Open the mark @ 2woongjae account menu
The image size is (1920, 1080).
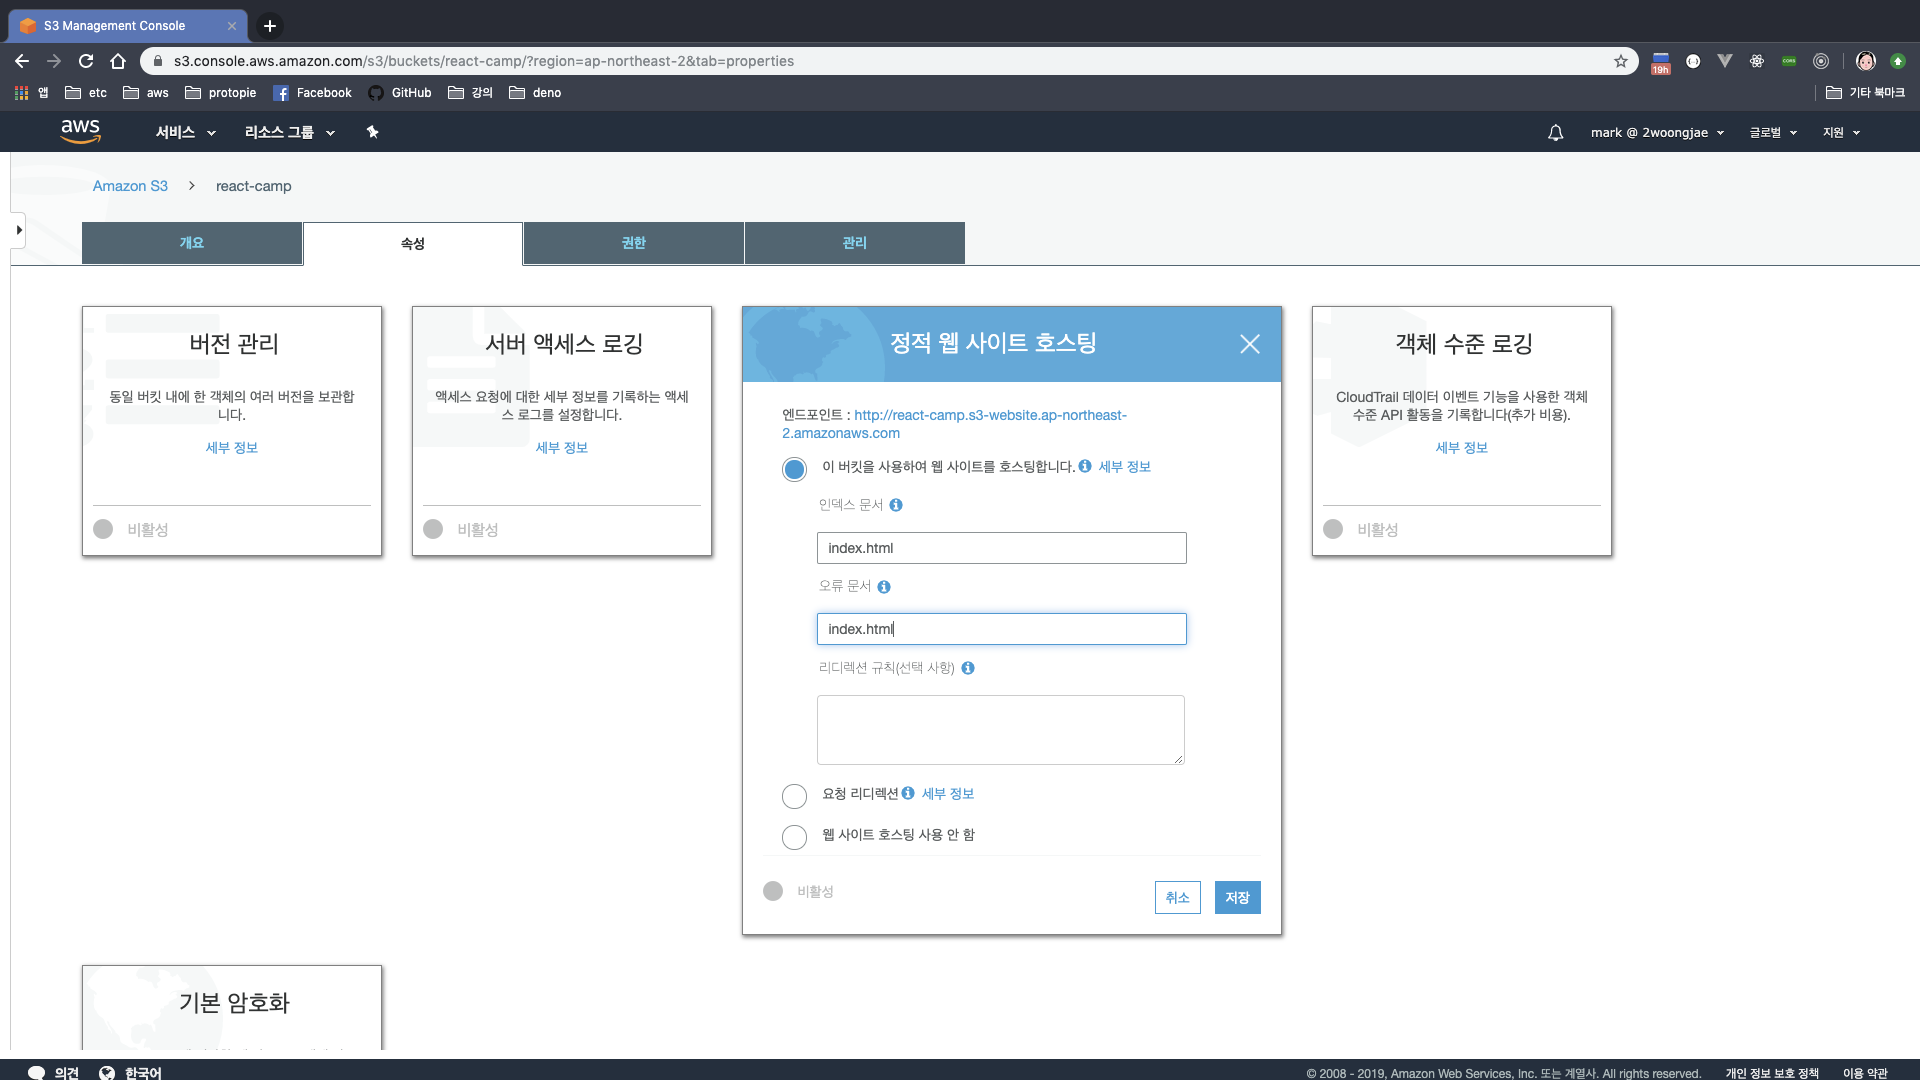click(1657, 132)
